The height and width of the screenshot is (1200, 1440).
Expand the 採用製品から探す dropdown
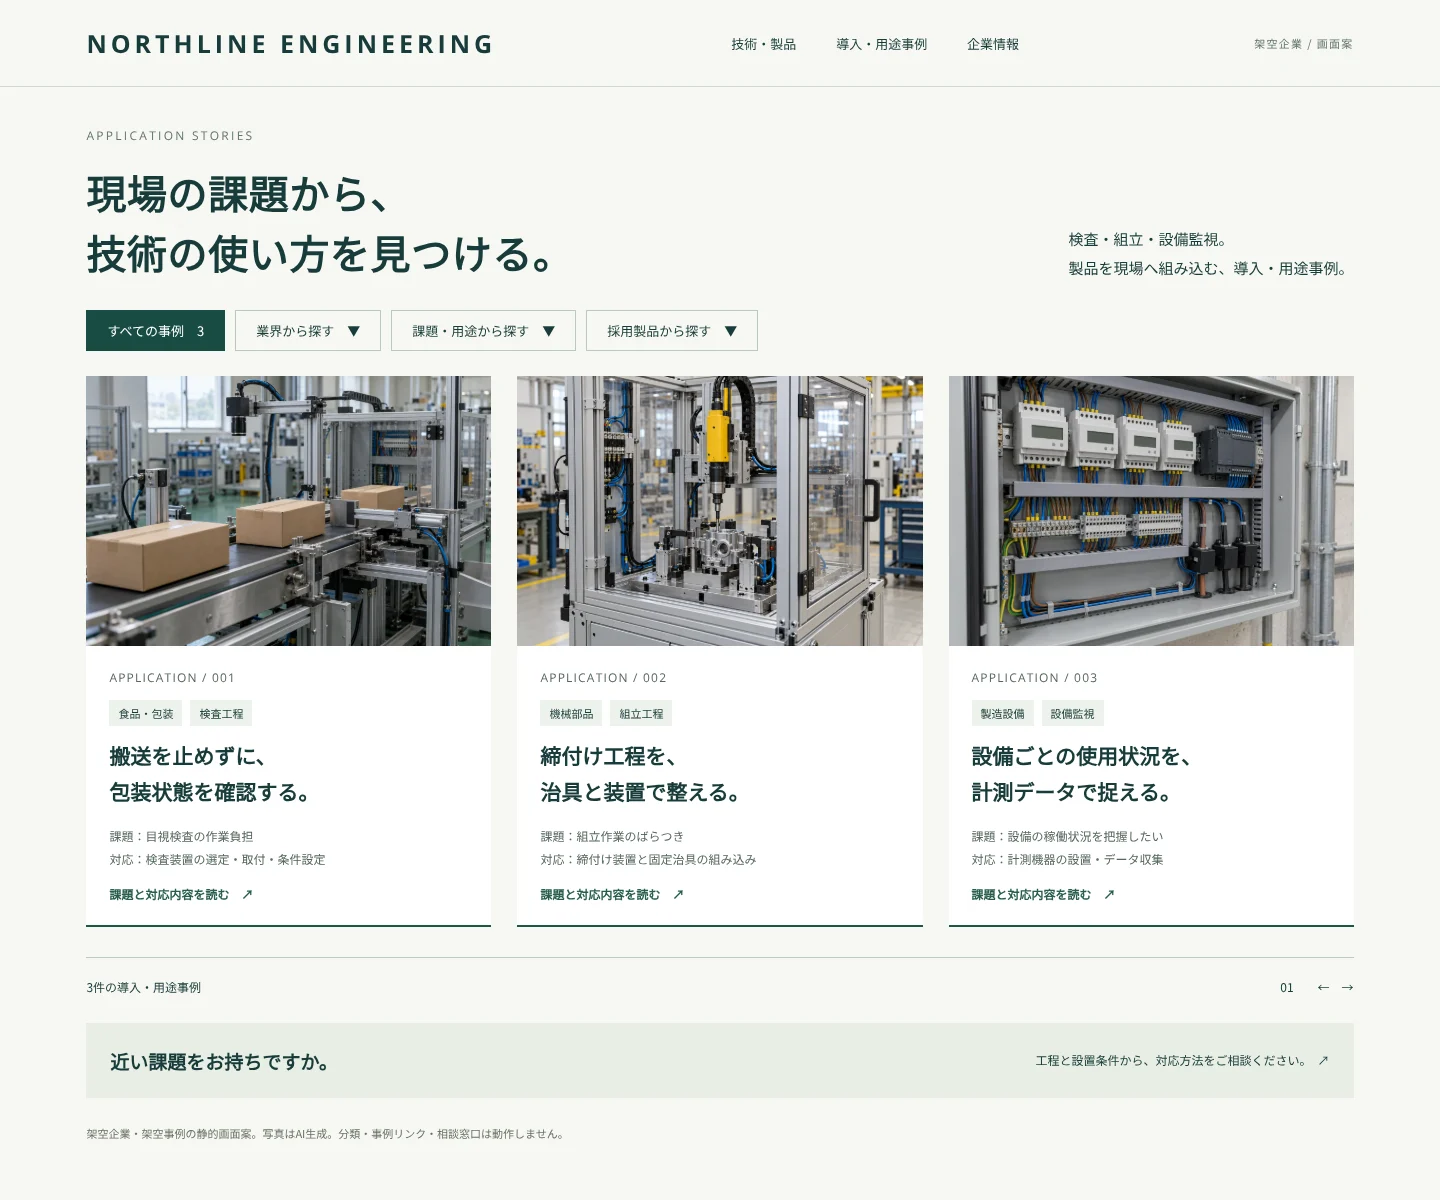point(672,331)
